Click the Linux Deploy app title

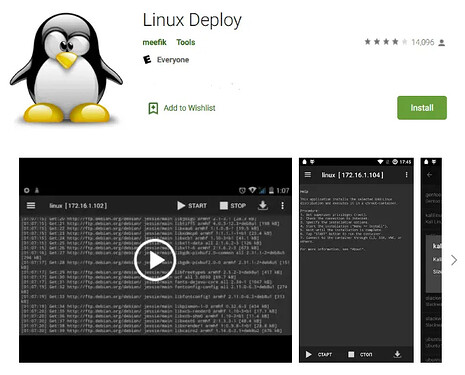[192, 20]
